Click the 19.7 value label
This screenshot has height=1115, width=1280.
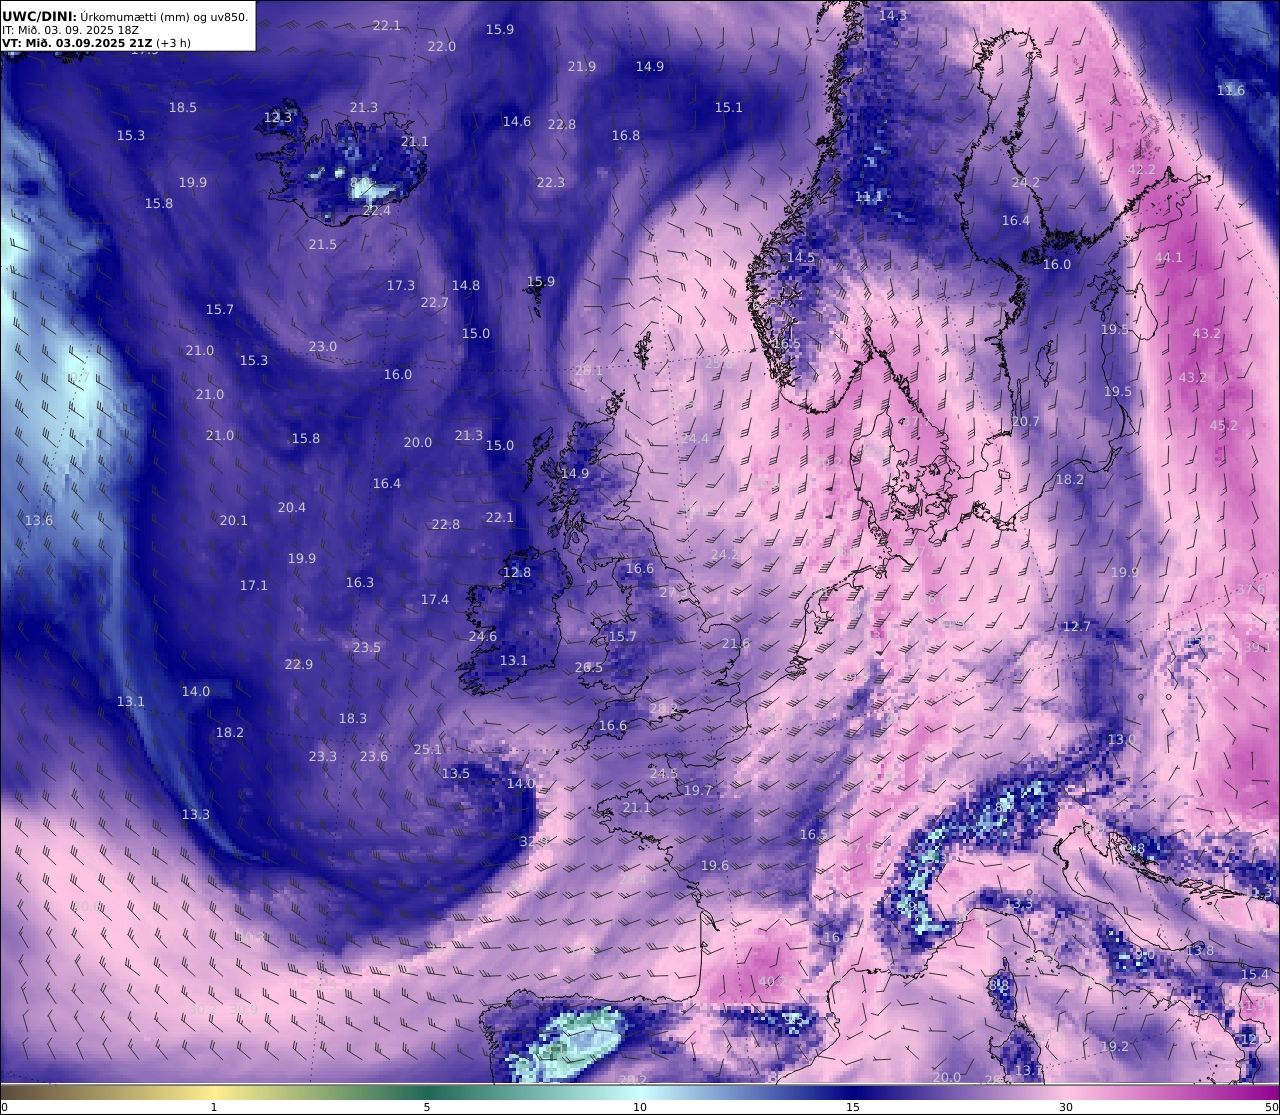click(x=698, y=791)
